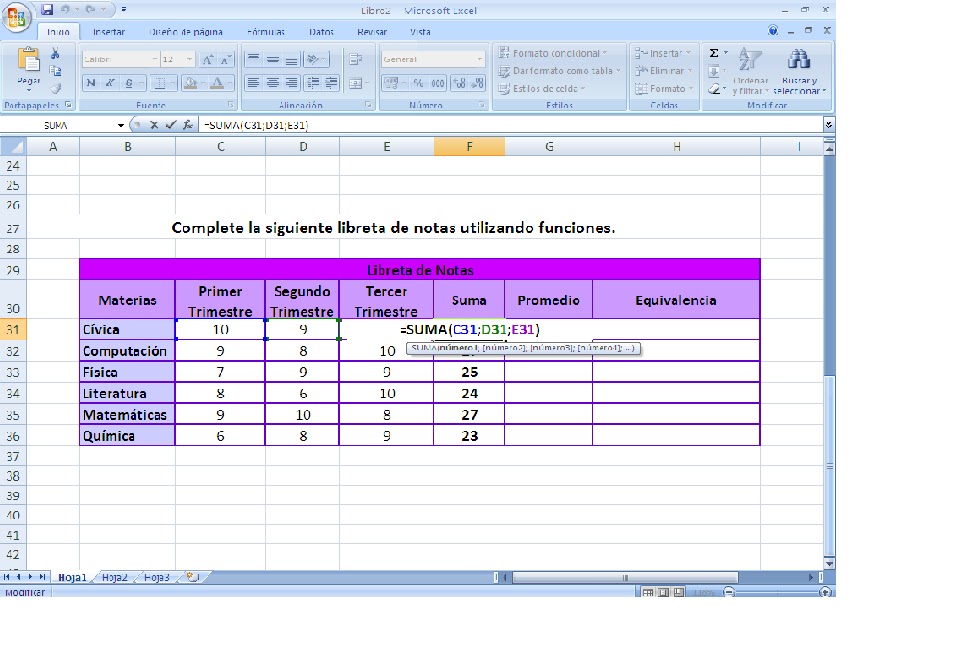Open the Autosuma (Σ) icon

click(x=712, y=51)
